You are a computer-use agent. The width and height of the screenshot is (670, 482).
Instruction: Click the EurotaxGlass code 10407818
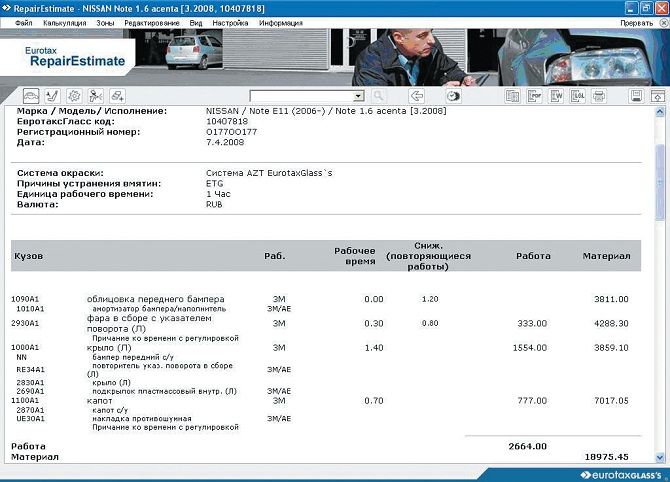(227, 121)
